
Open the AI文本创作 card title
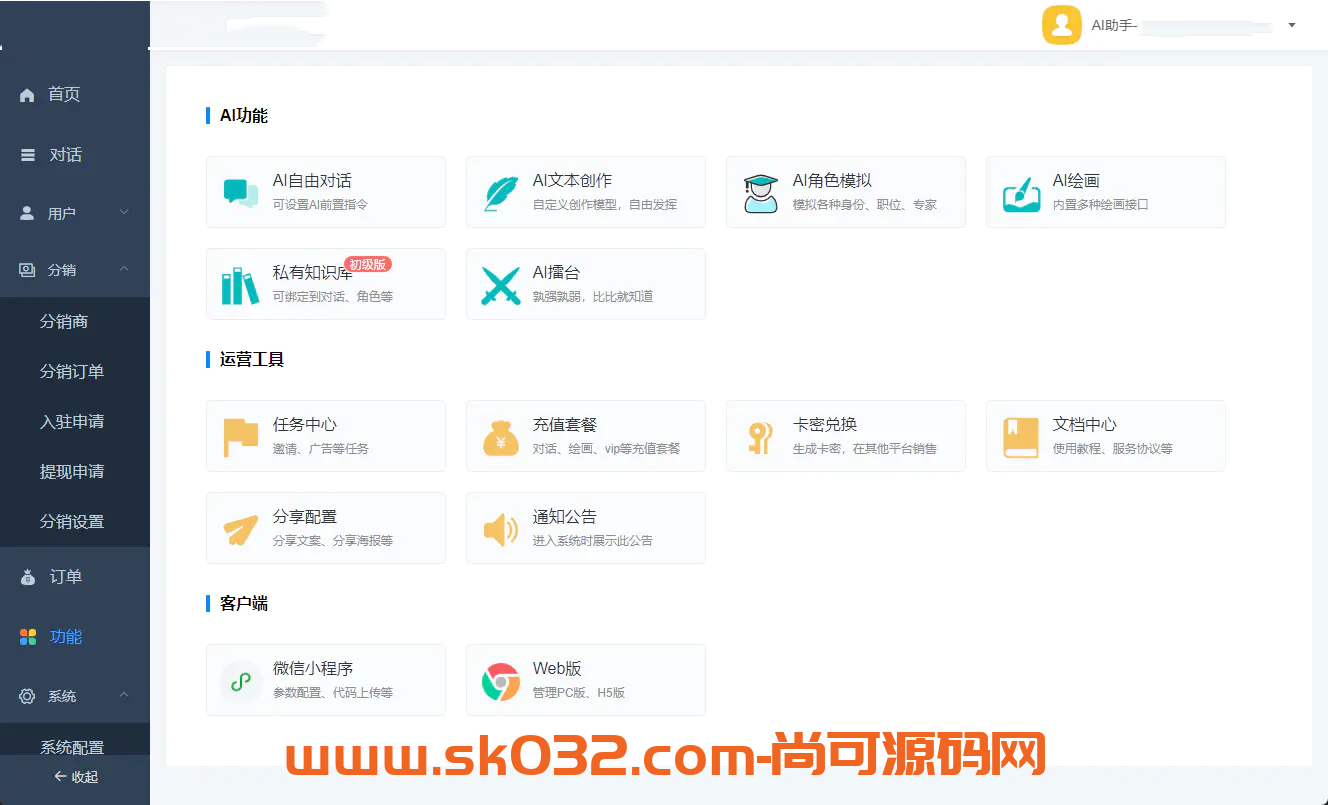[x=572, y=181]
